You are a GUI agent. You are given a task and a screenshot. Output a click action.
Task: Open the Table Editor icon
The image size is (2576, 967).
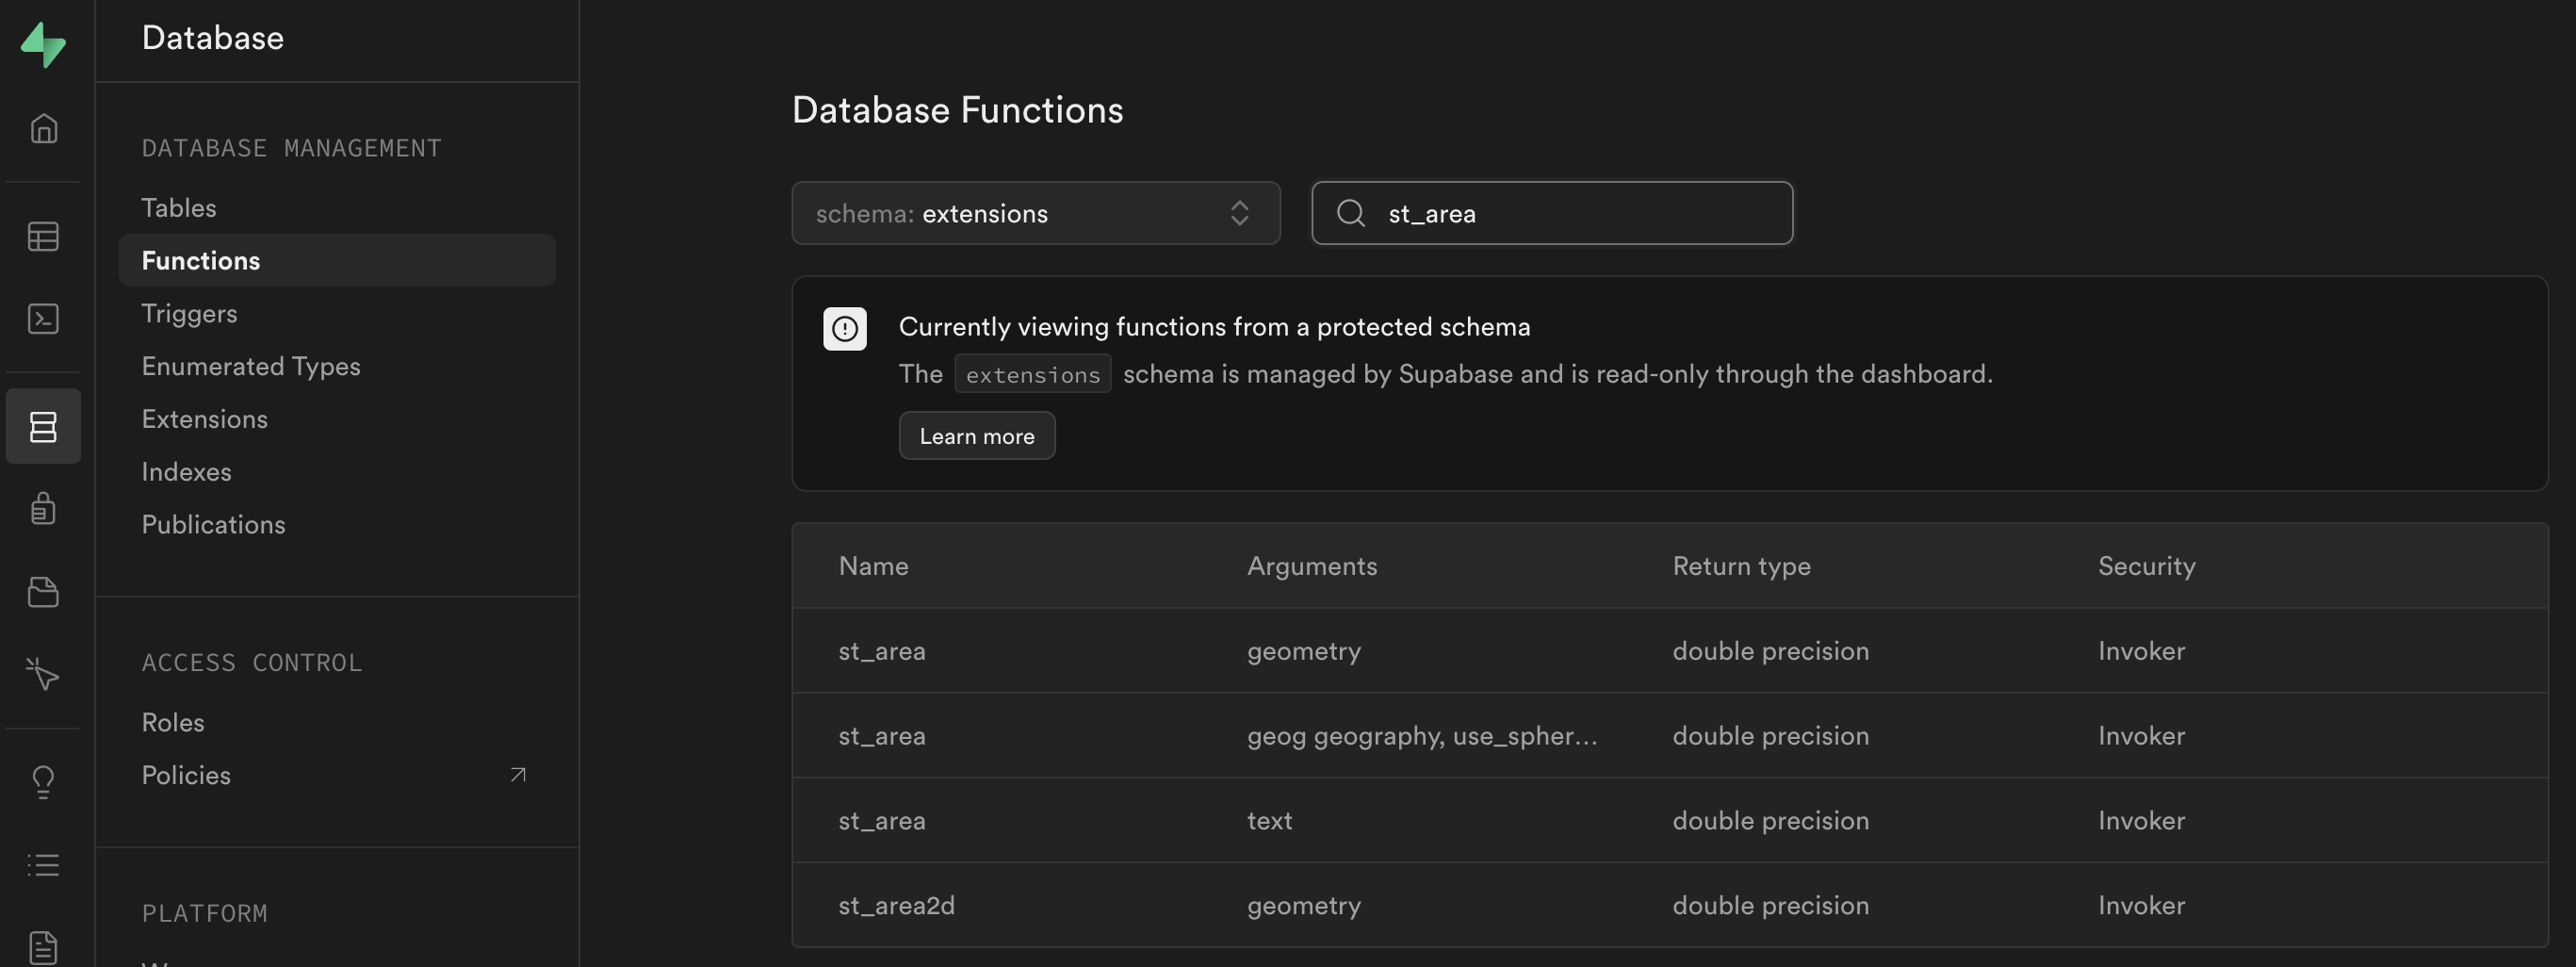point(43,237)
